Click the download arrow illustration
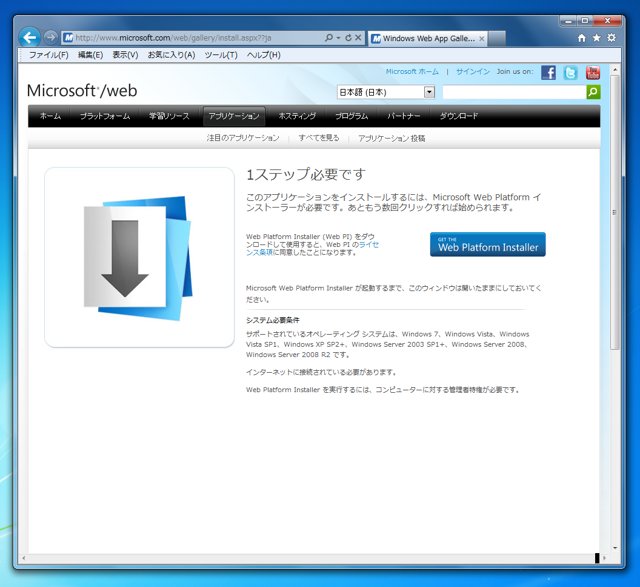Viewport: 640px width, 587px height. pos(138,258)
